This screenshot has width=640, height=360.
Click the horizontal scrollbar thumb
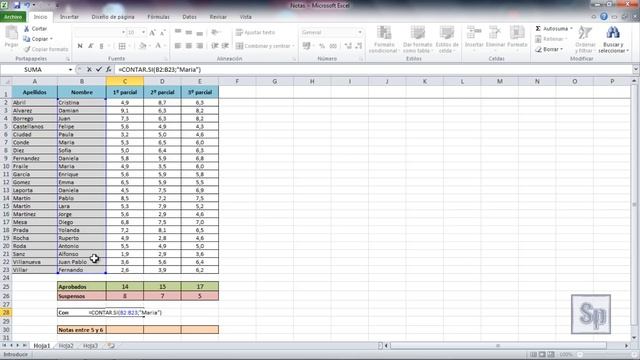click(498, 346)
